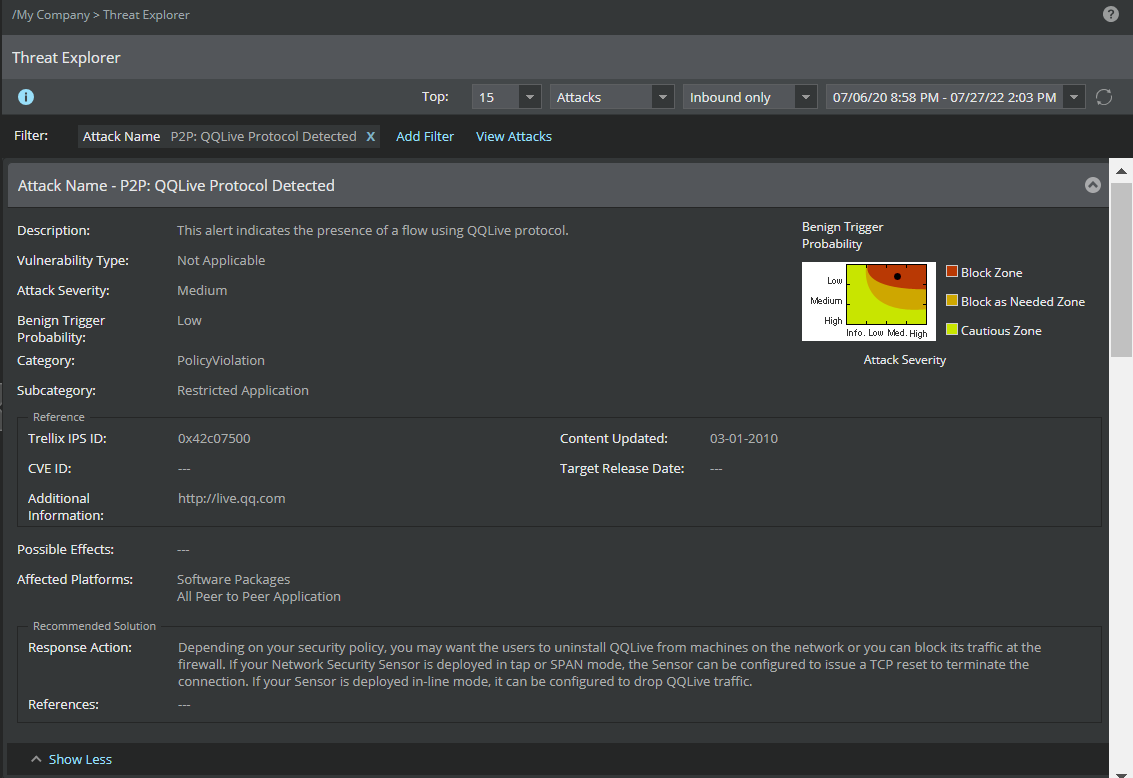Viewport: 1133px width, 778px height.
Task: Open the Attacks type dropdown
Action: pyautogui.click(x=612, y=97)
